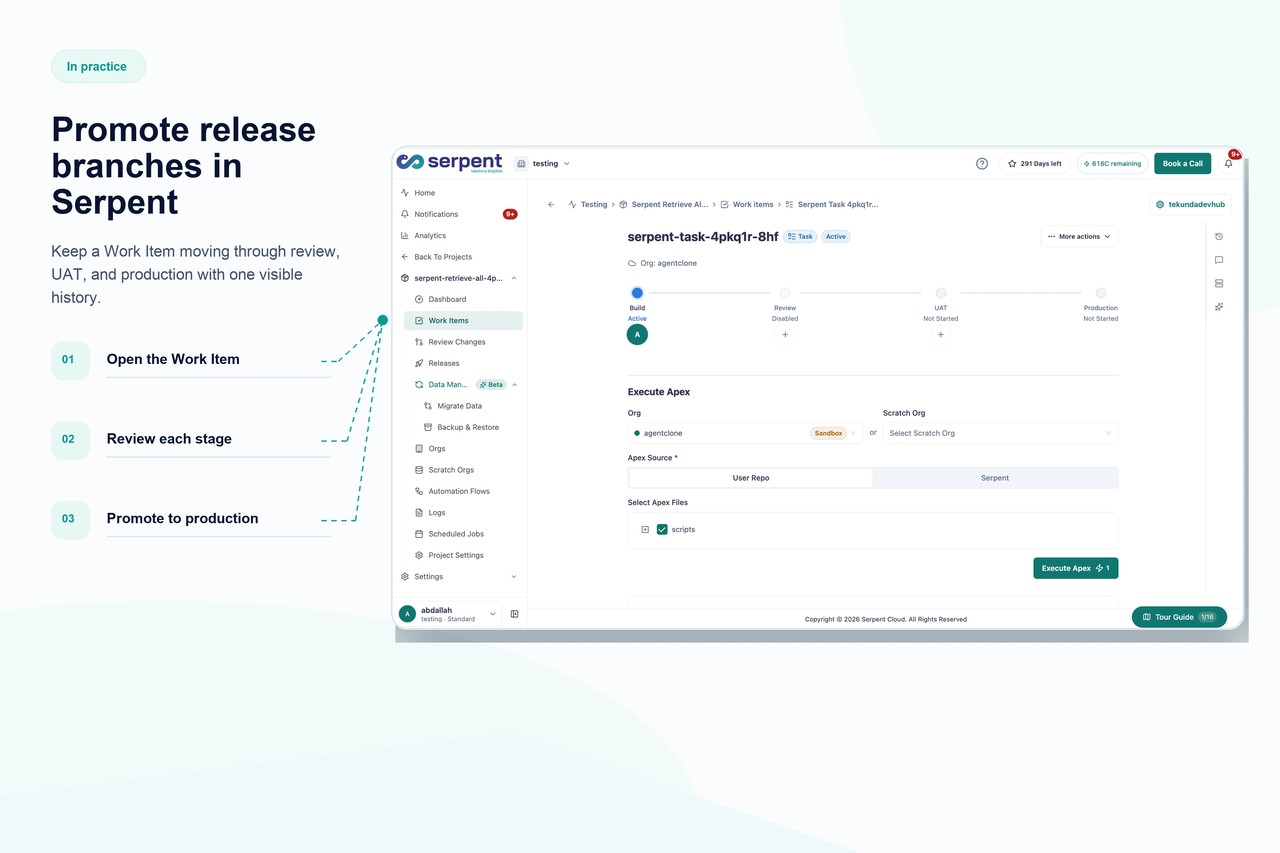Viewport: 1280px width, 853px height.
Task: Click the back arrow beside the breadcrumb
Action: pyautogui.click(x=551, y=204)
